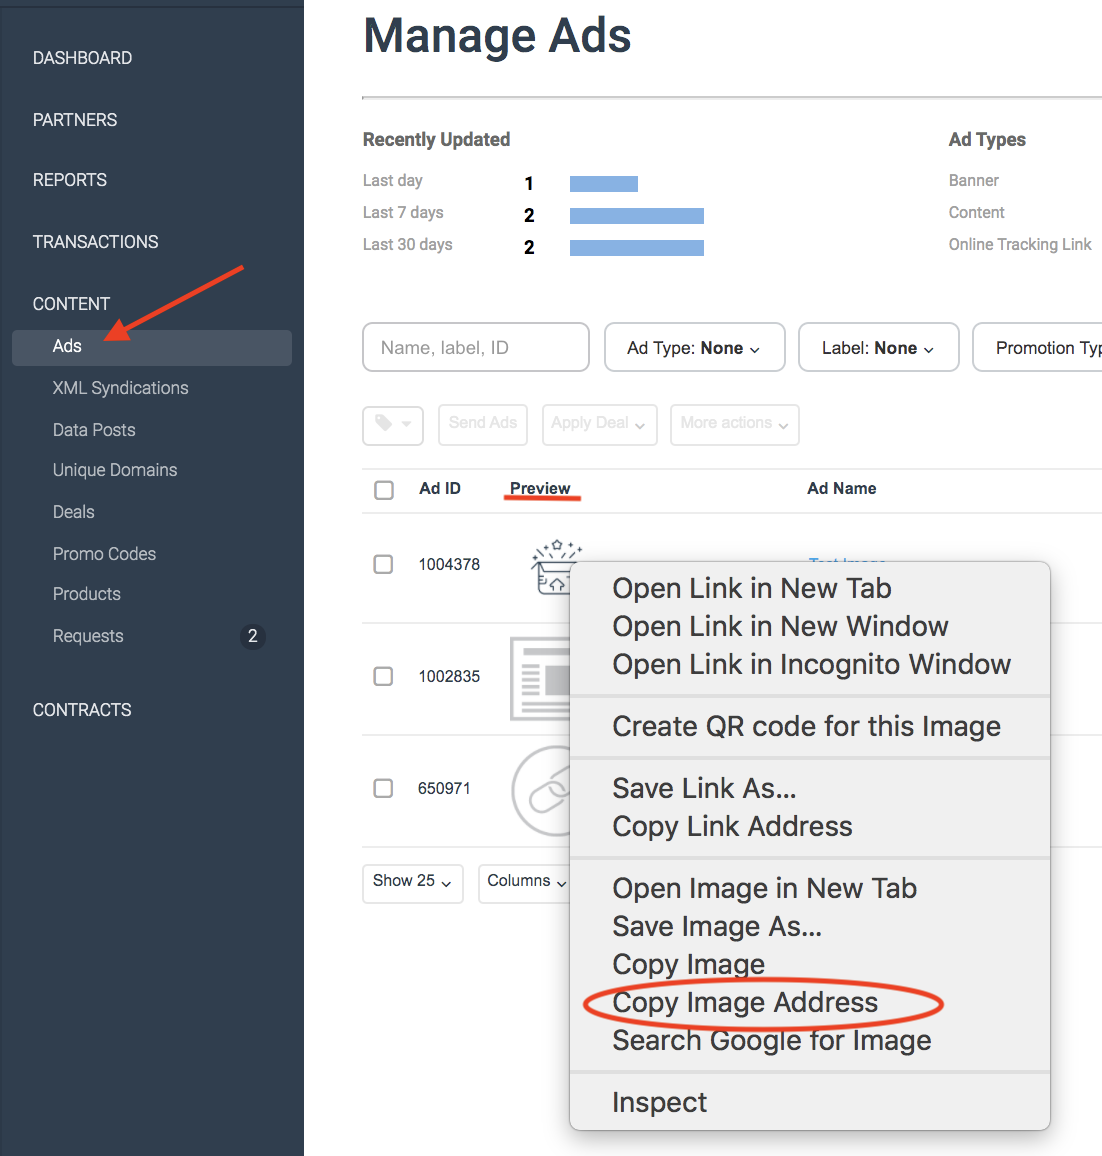Click Inspect in the context menu
Image resolution: width=1102 pixels, height=1156 pixels.
click(x=659, y=1102)
